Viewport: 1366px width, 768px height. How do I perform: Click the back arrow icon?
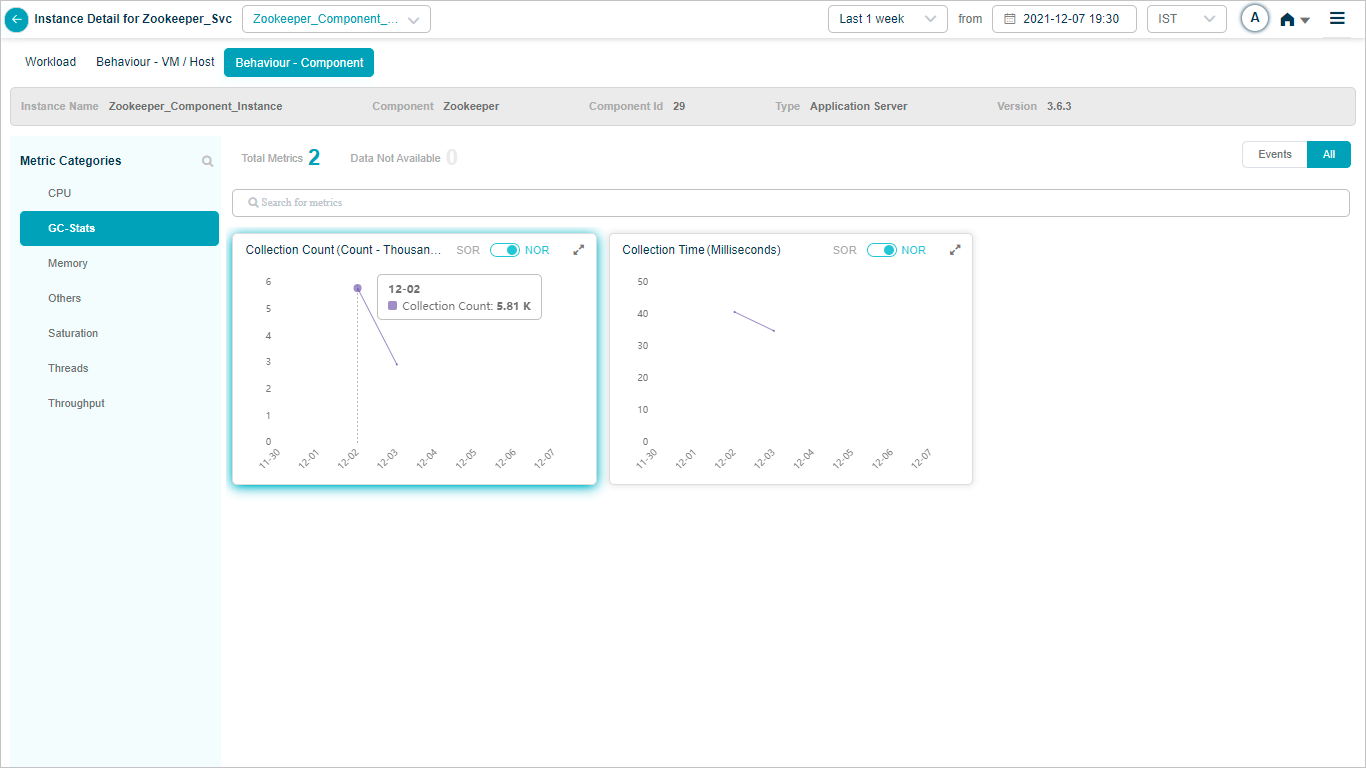coord(17,19)
